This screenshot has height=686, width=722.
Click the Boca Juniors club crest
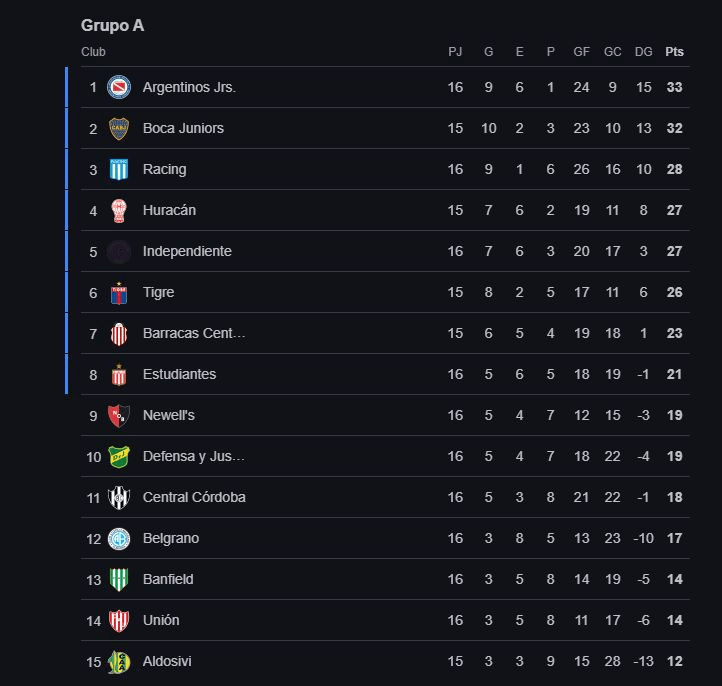(x=119, y=128)
